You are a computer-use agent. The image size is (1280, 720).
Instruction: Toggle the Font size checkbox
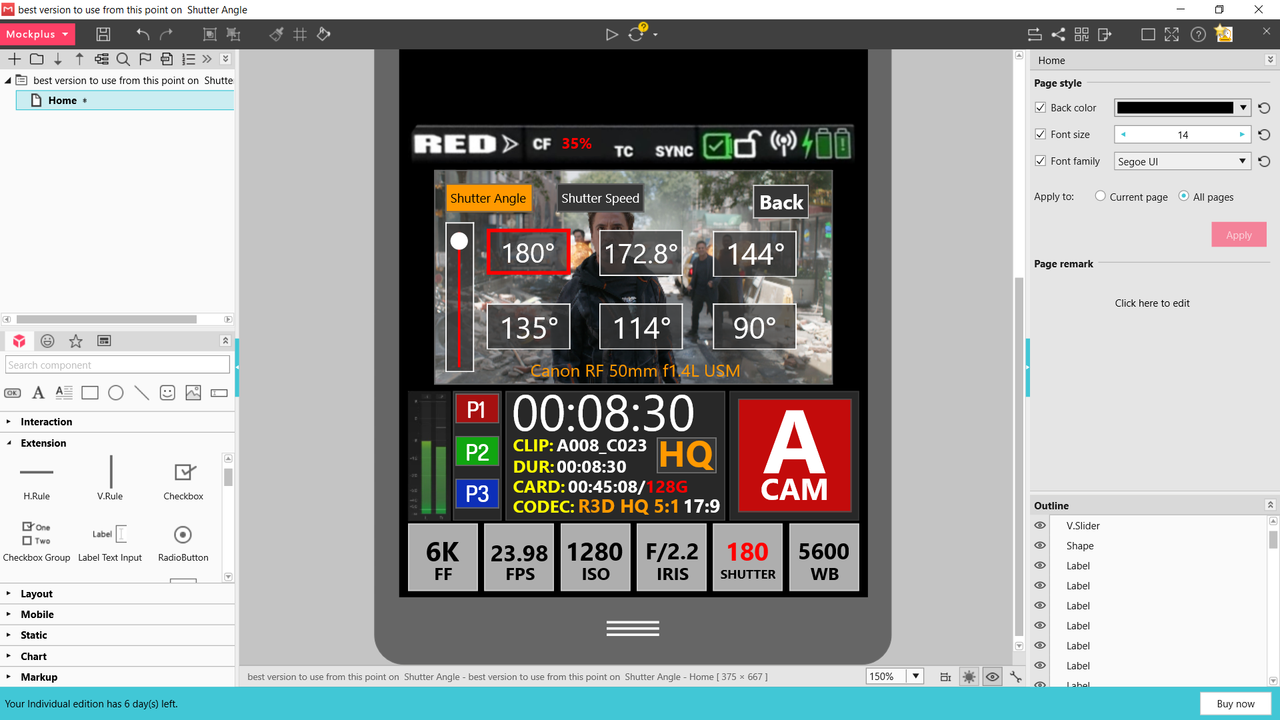point(1041,134)
